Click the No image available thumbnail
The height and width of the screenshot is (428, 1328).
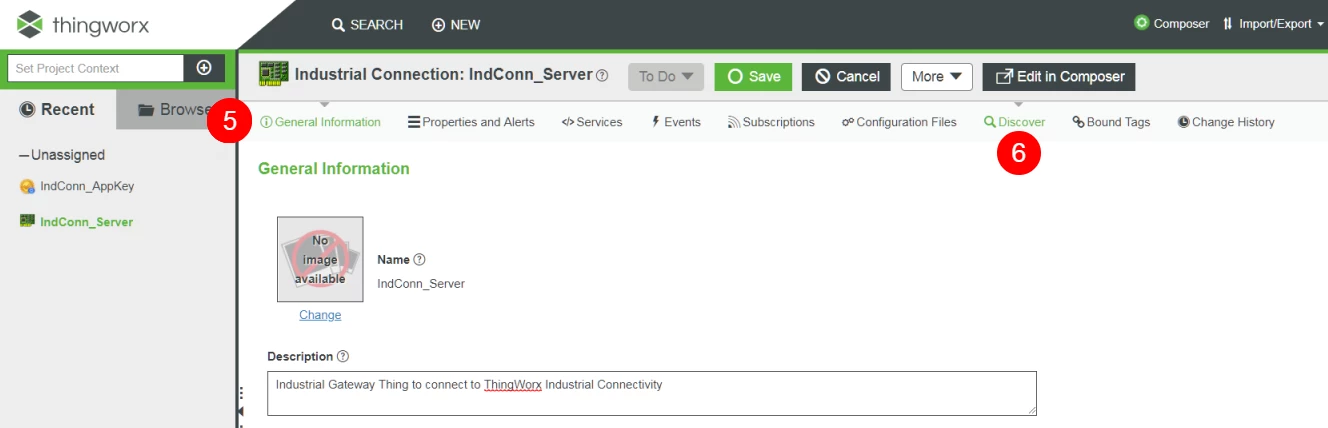[x=320, y=259]
